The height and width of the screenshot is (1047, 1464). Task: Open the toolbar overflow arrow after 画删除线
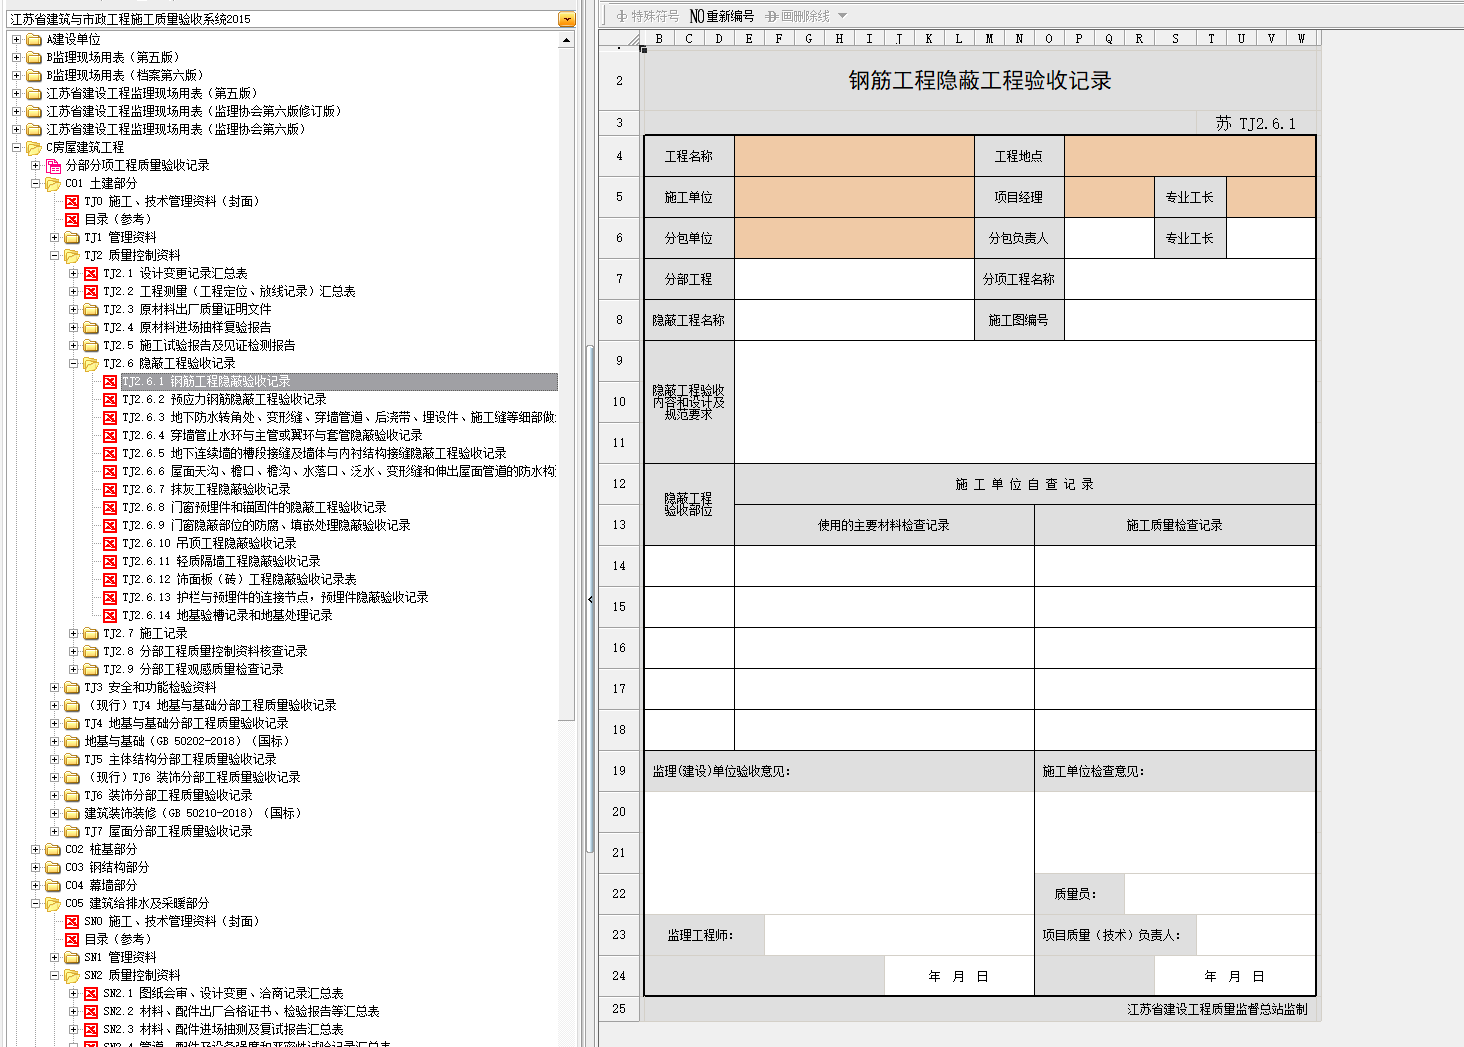tap(842, 16)
